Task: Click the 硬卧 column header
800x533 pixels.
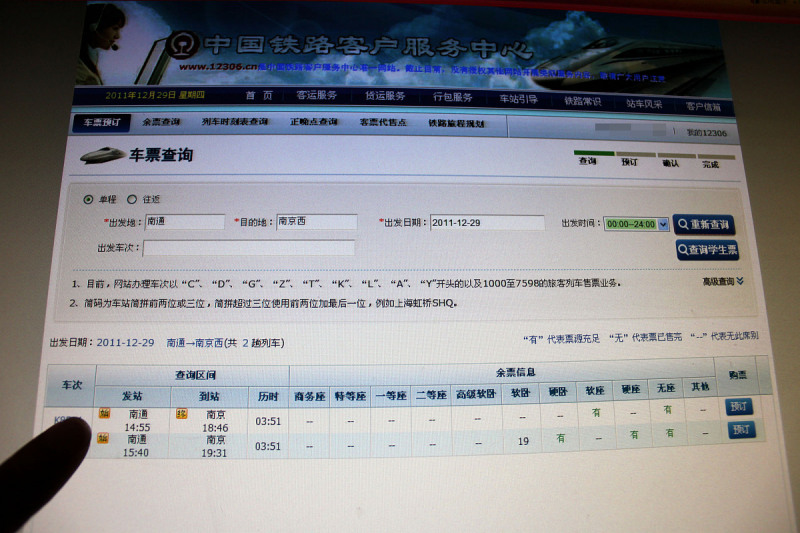Action: pos(558,392)
